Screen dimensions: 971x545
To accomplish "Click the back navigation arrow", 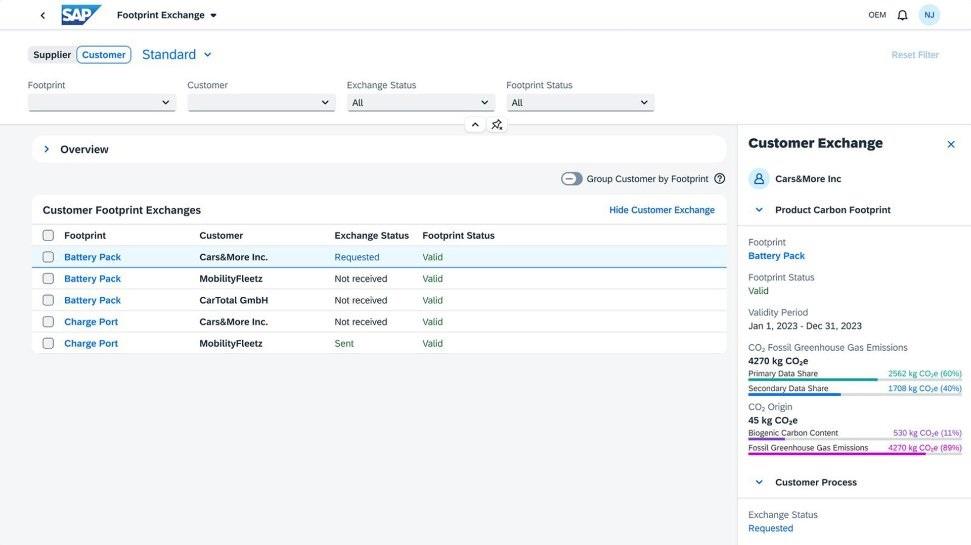I will (x=42, y=15).
